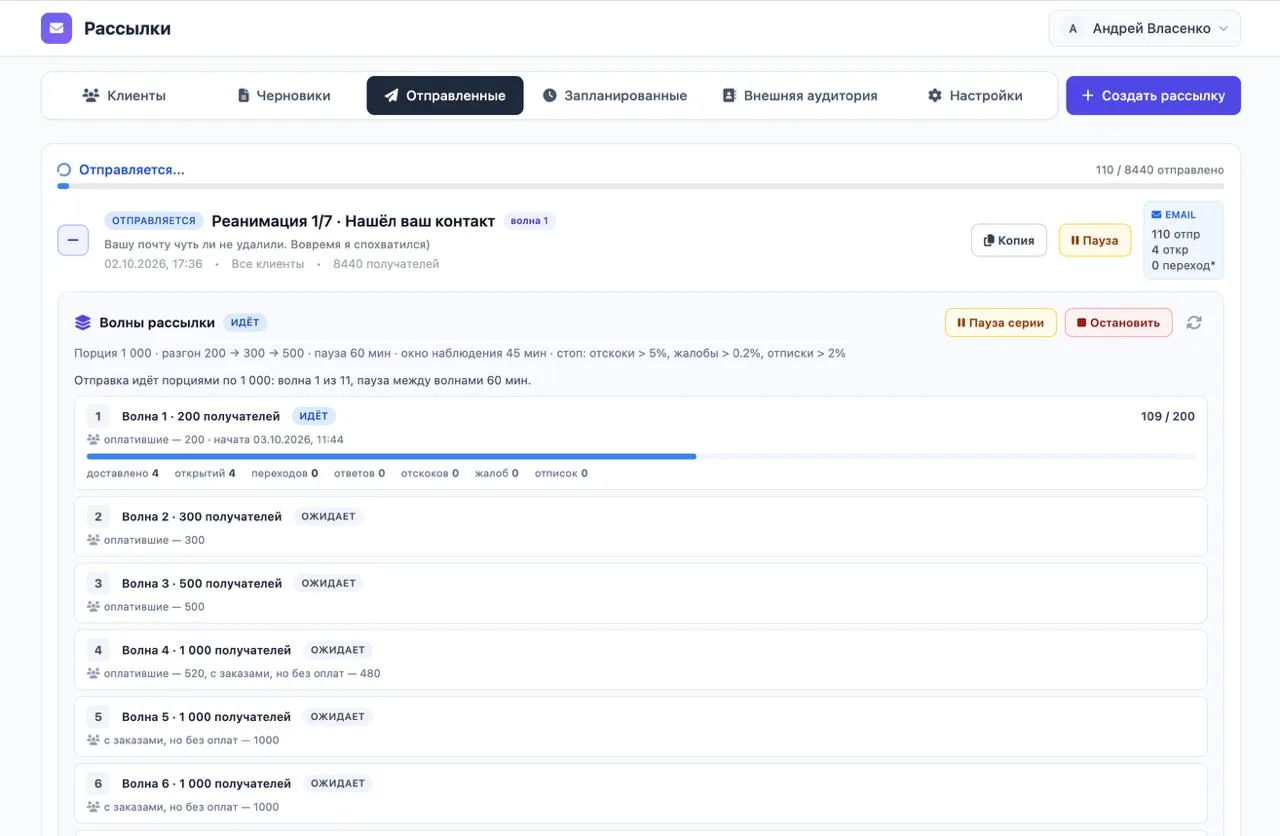Go to the Запланированные tab
This screenshot has width=1280, height=836.
[615, 96]
